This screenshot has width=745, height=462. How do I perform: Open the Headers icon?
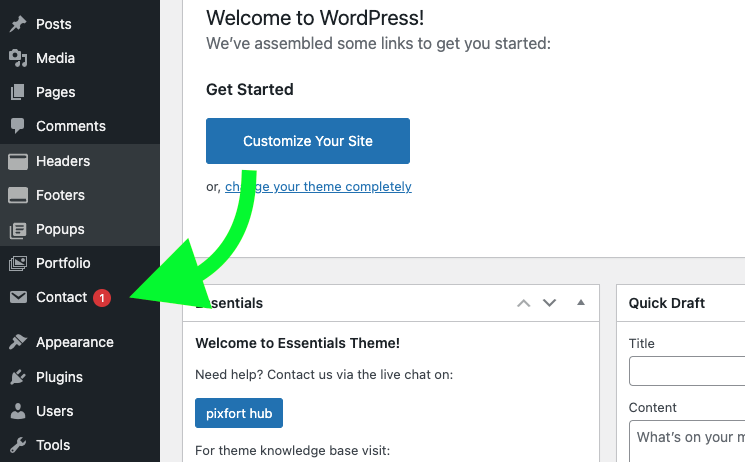tap(18, 161)
